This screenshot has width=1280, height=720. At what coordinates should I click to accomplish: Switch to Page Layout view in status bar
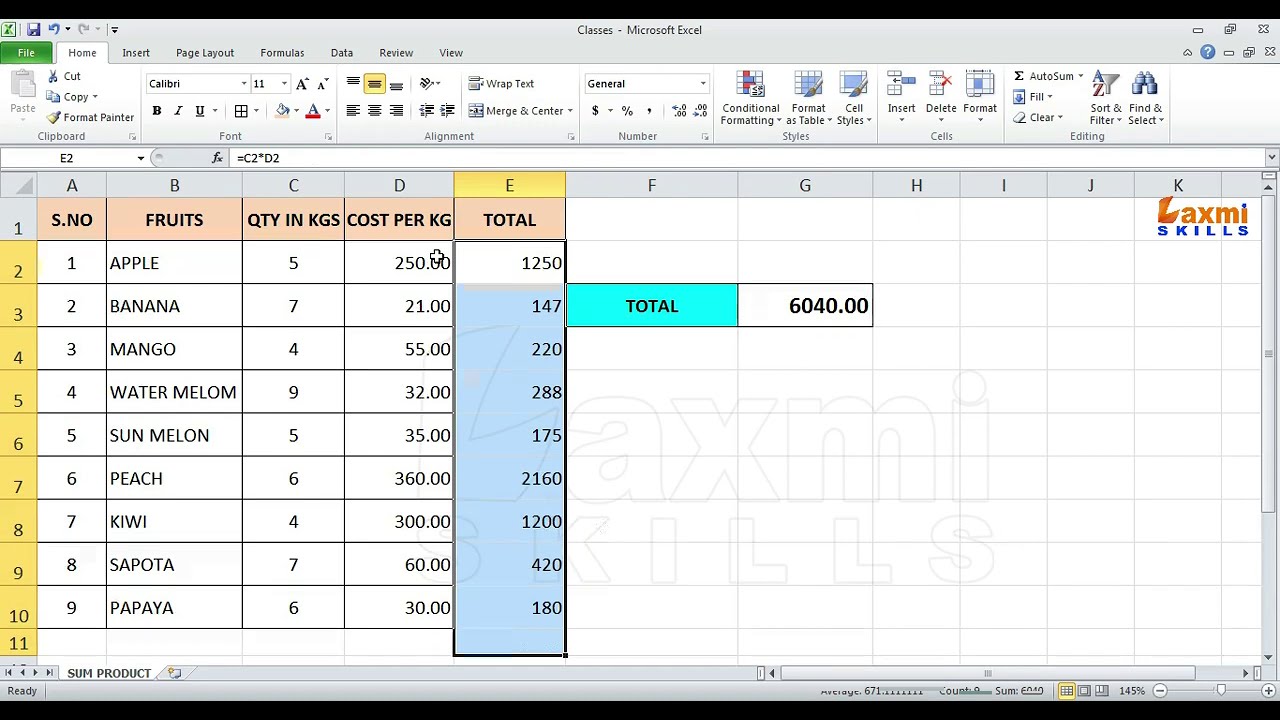1084,691
